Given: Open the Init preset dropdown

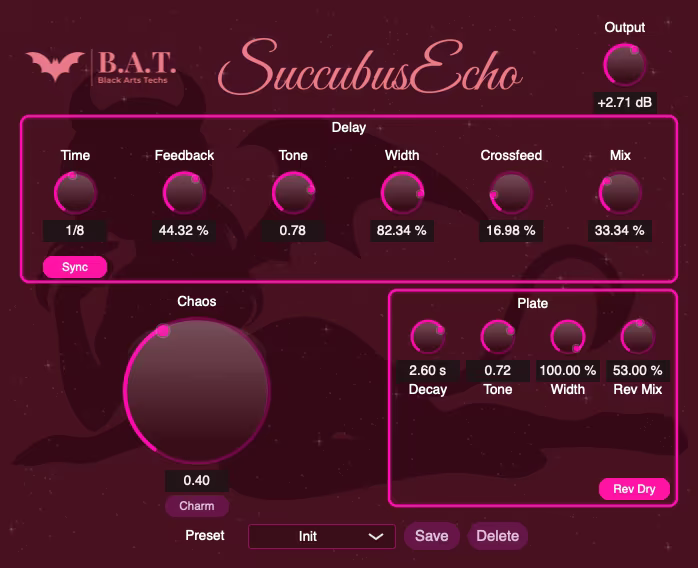Looking at the screenshot, I should pyautogui.click(x=310, y=536).
